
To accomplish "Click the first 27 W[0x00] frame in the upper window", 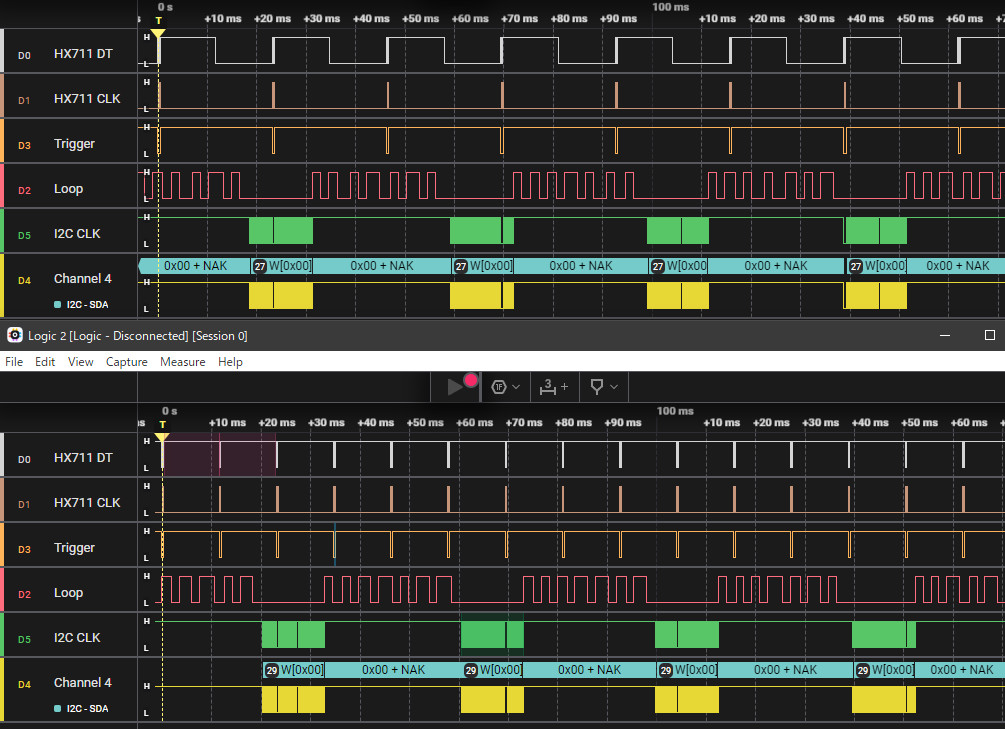I will [282, 265].
